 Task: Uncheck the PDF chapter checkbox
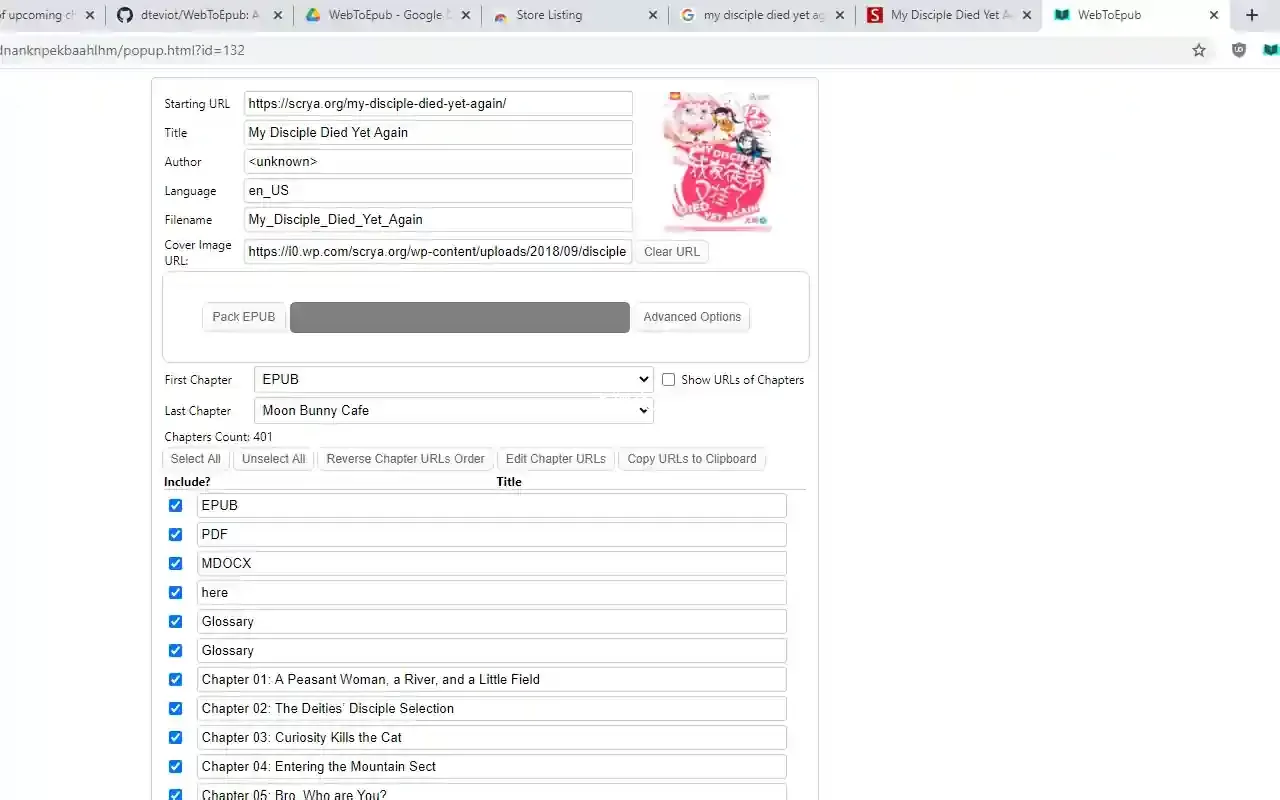pyautogui.click(x=175, y=534)
